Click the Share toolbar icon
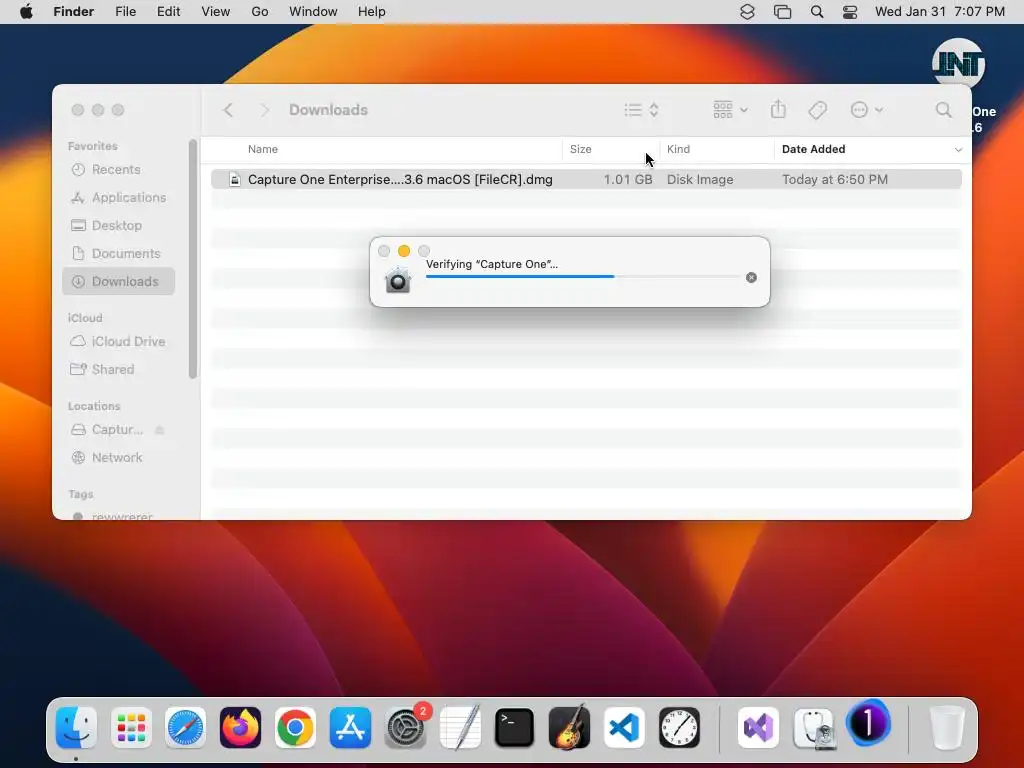The image size is (1024, 768). (x=778, y=110)
